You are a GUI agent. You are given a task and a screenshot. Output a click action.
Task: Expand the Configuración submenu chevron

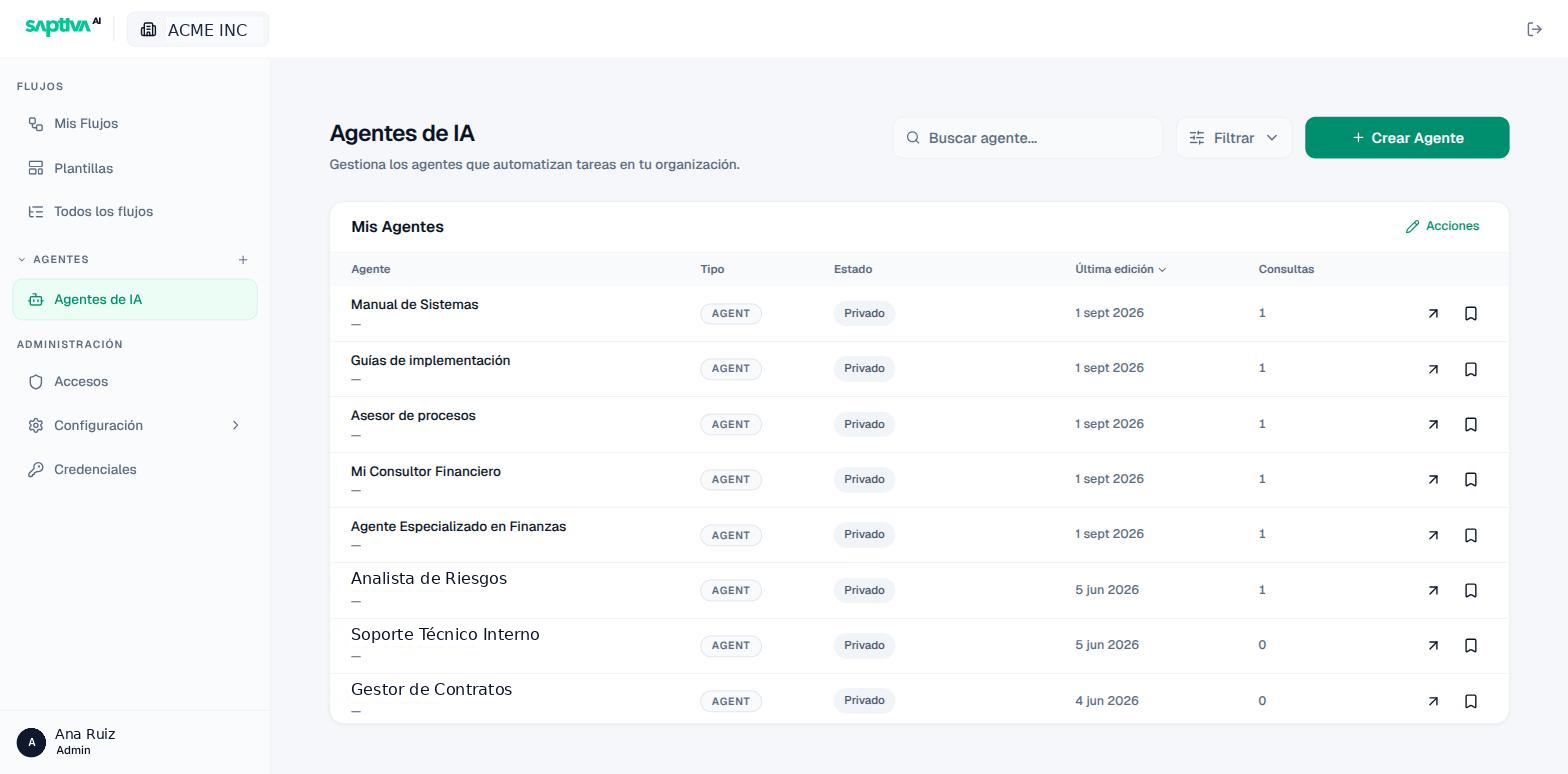(236, 426)
